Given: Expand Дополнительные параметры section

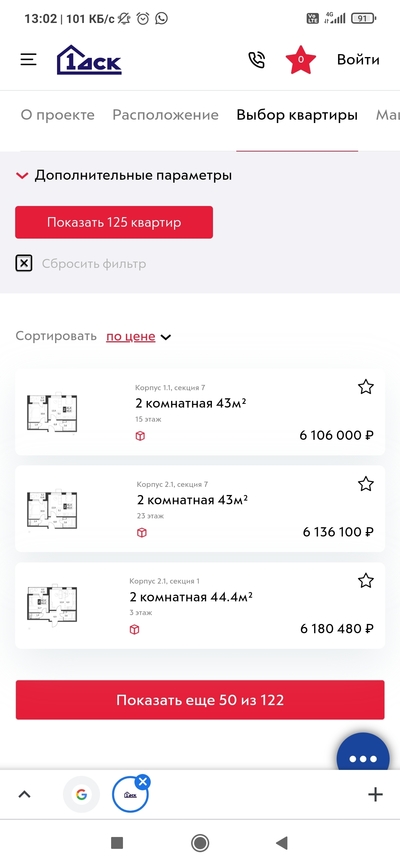Looking at the screenshot, I should pyautogui.click(x=124, y=176).
